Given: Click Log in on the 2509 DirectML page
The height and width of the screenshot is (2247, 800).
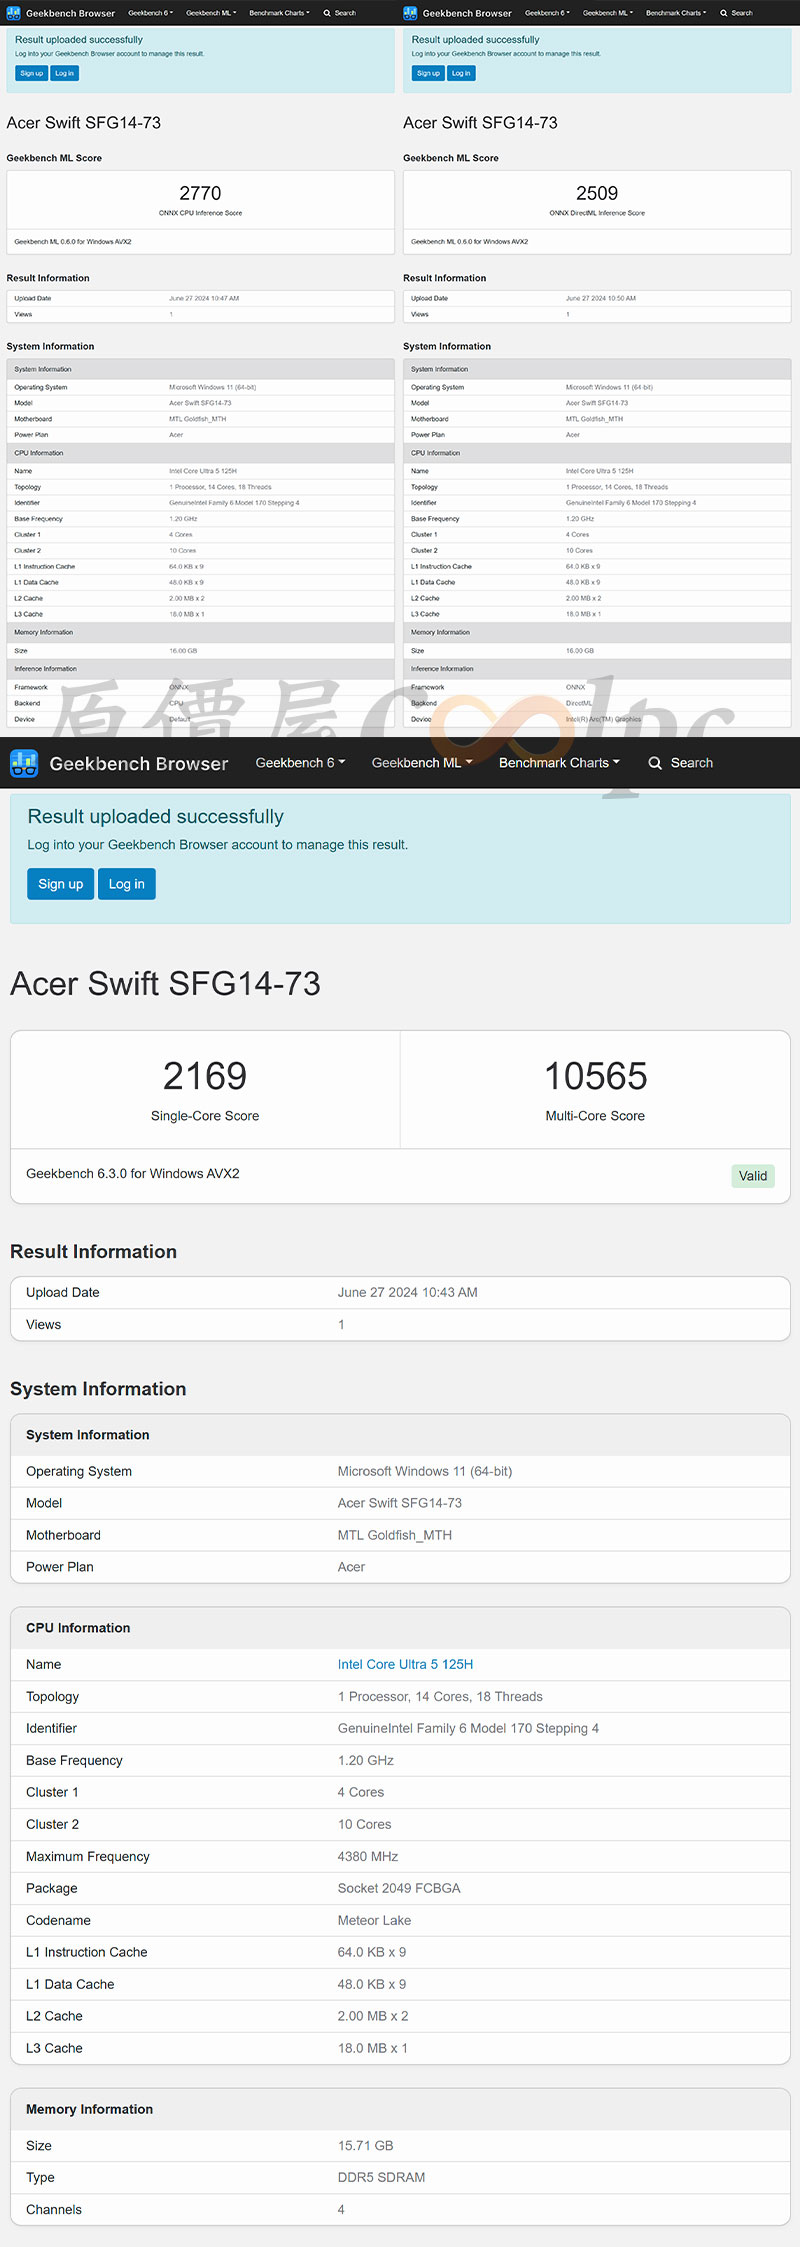Looking at the screenshot, I should pyautogui.click(x=461, y=73).
